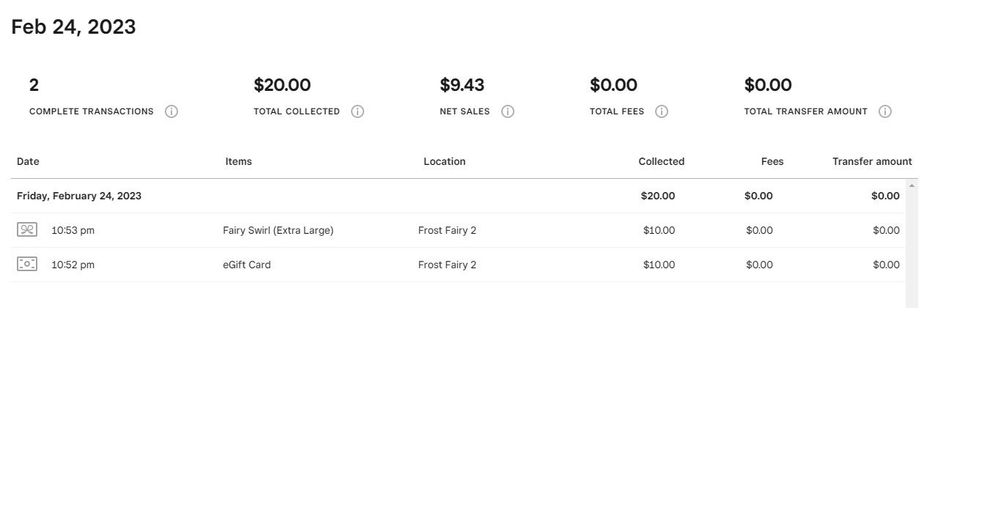Open the Fairy Swirl (Extra Large) transaction
This screenshot has height=513, width=998.
[x=278, y=231]
